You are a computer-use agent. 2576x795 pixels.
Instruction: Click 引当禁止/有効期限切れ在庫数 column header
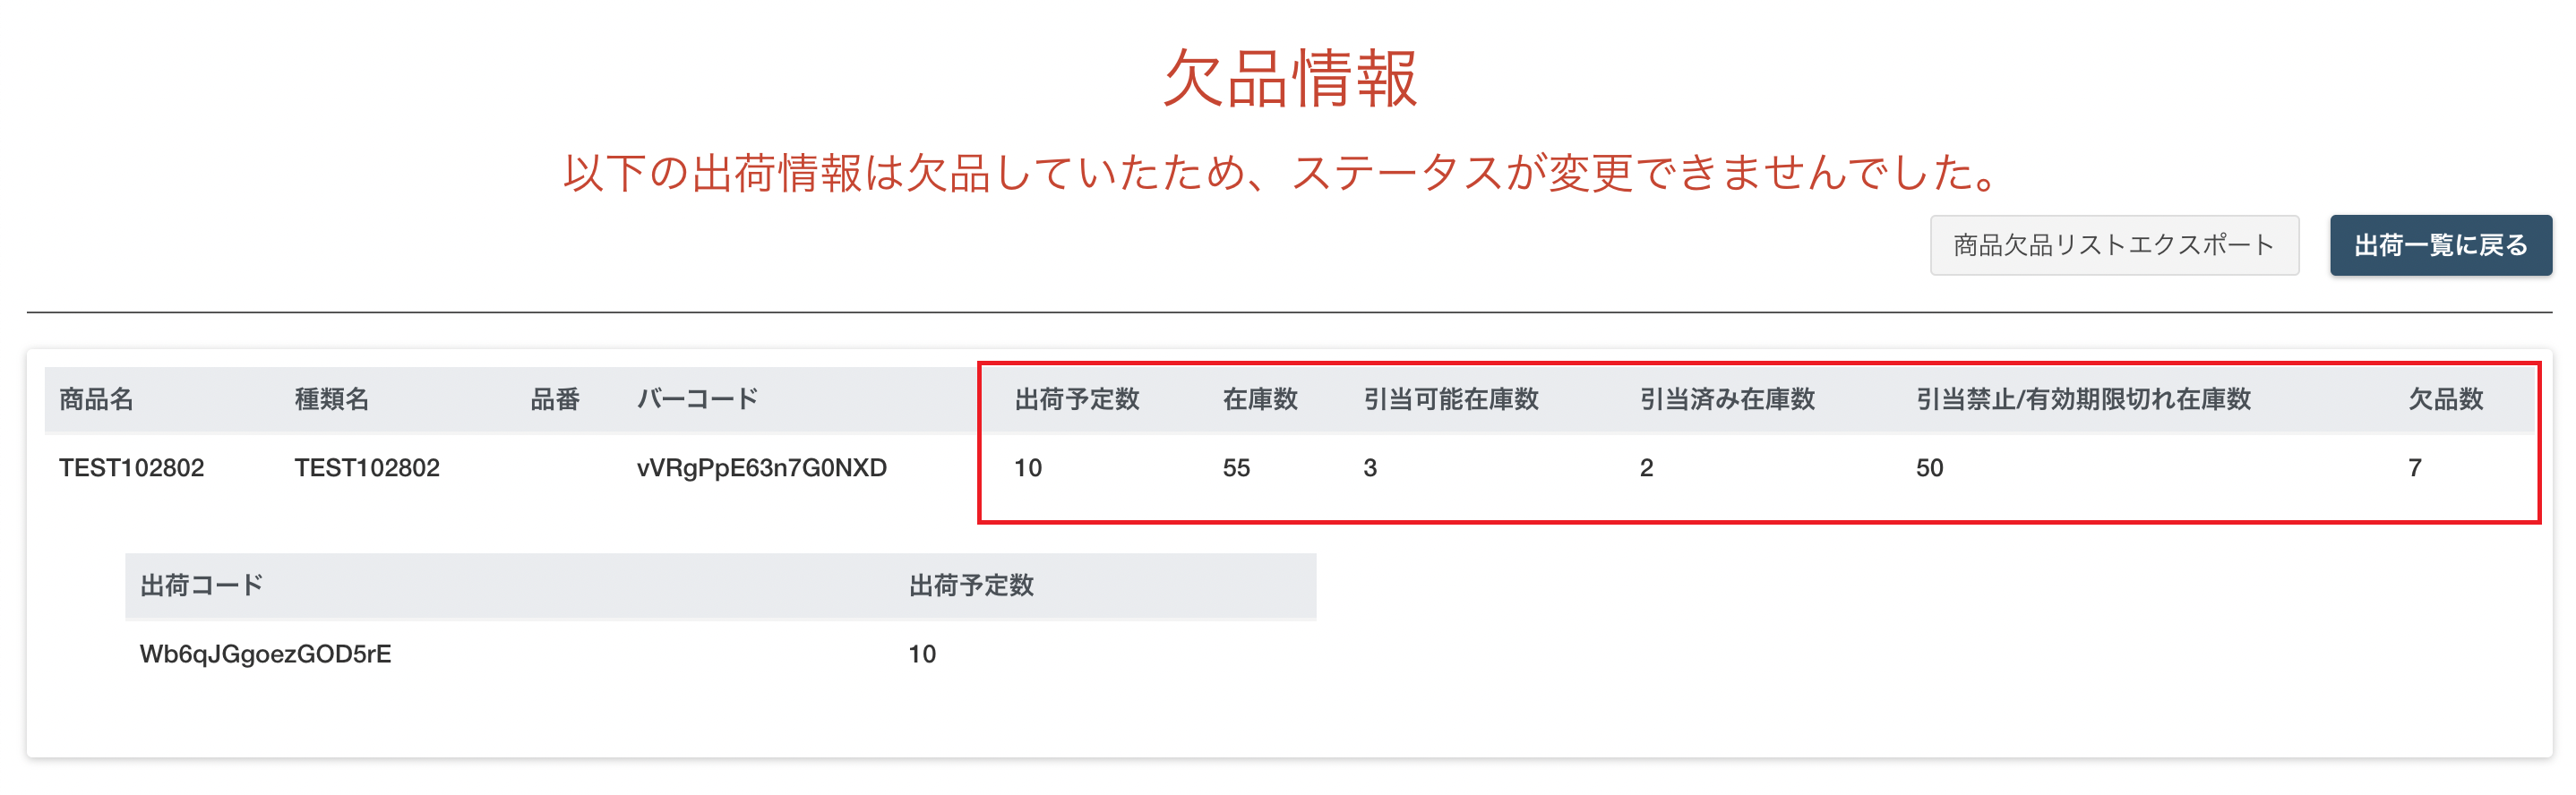tap(2083, 399)
